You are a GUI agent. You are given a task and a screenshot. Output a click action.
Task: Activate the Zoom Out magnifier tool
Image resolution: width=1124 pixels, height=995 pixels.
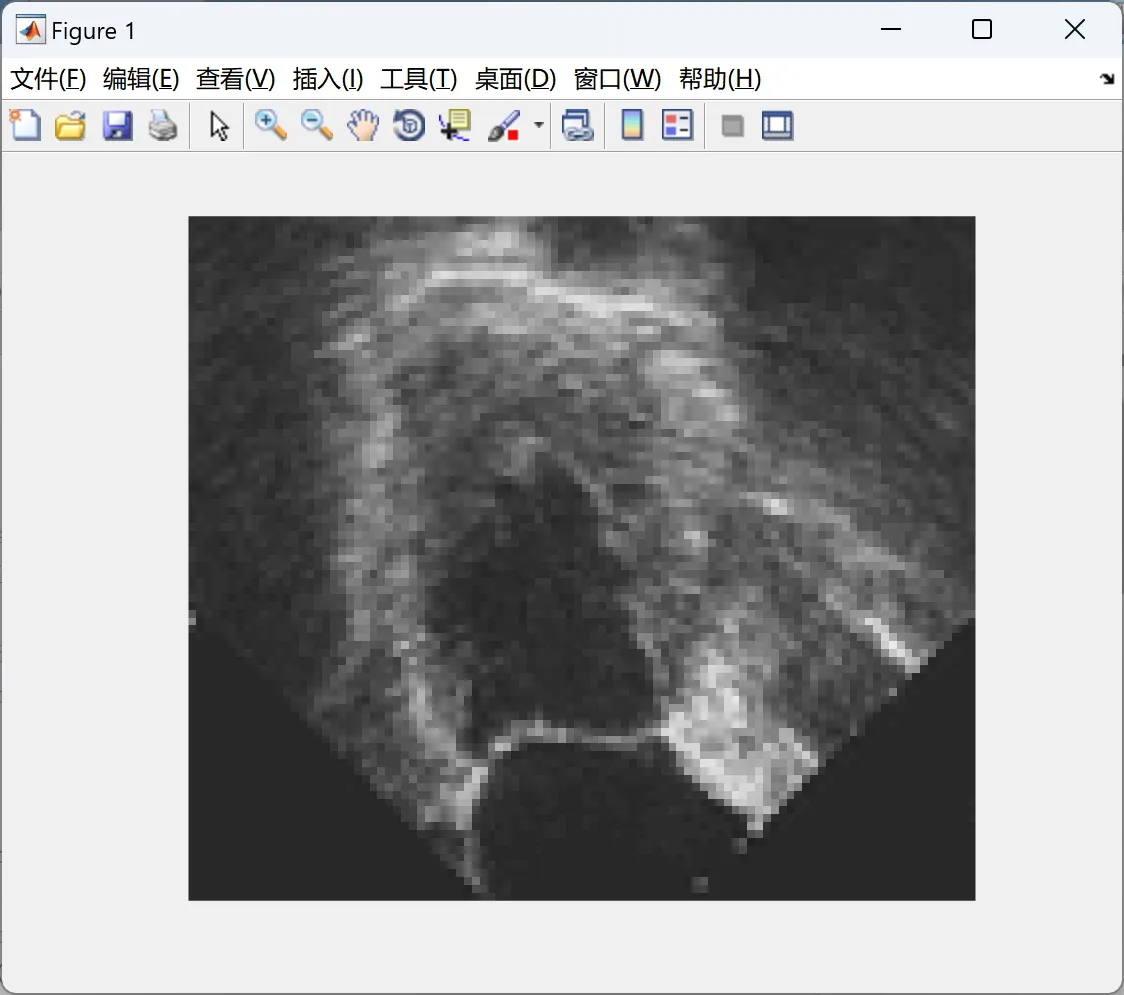316,125
